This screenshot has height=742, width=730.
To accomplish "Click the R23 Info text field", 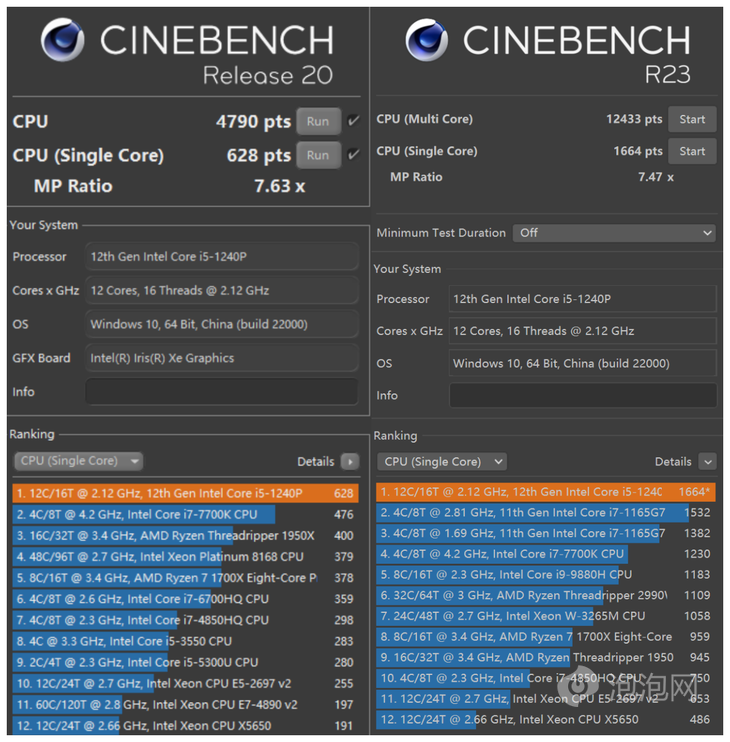I will pos(582,396).
